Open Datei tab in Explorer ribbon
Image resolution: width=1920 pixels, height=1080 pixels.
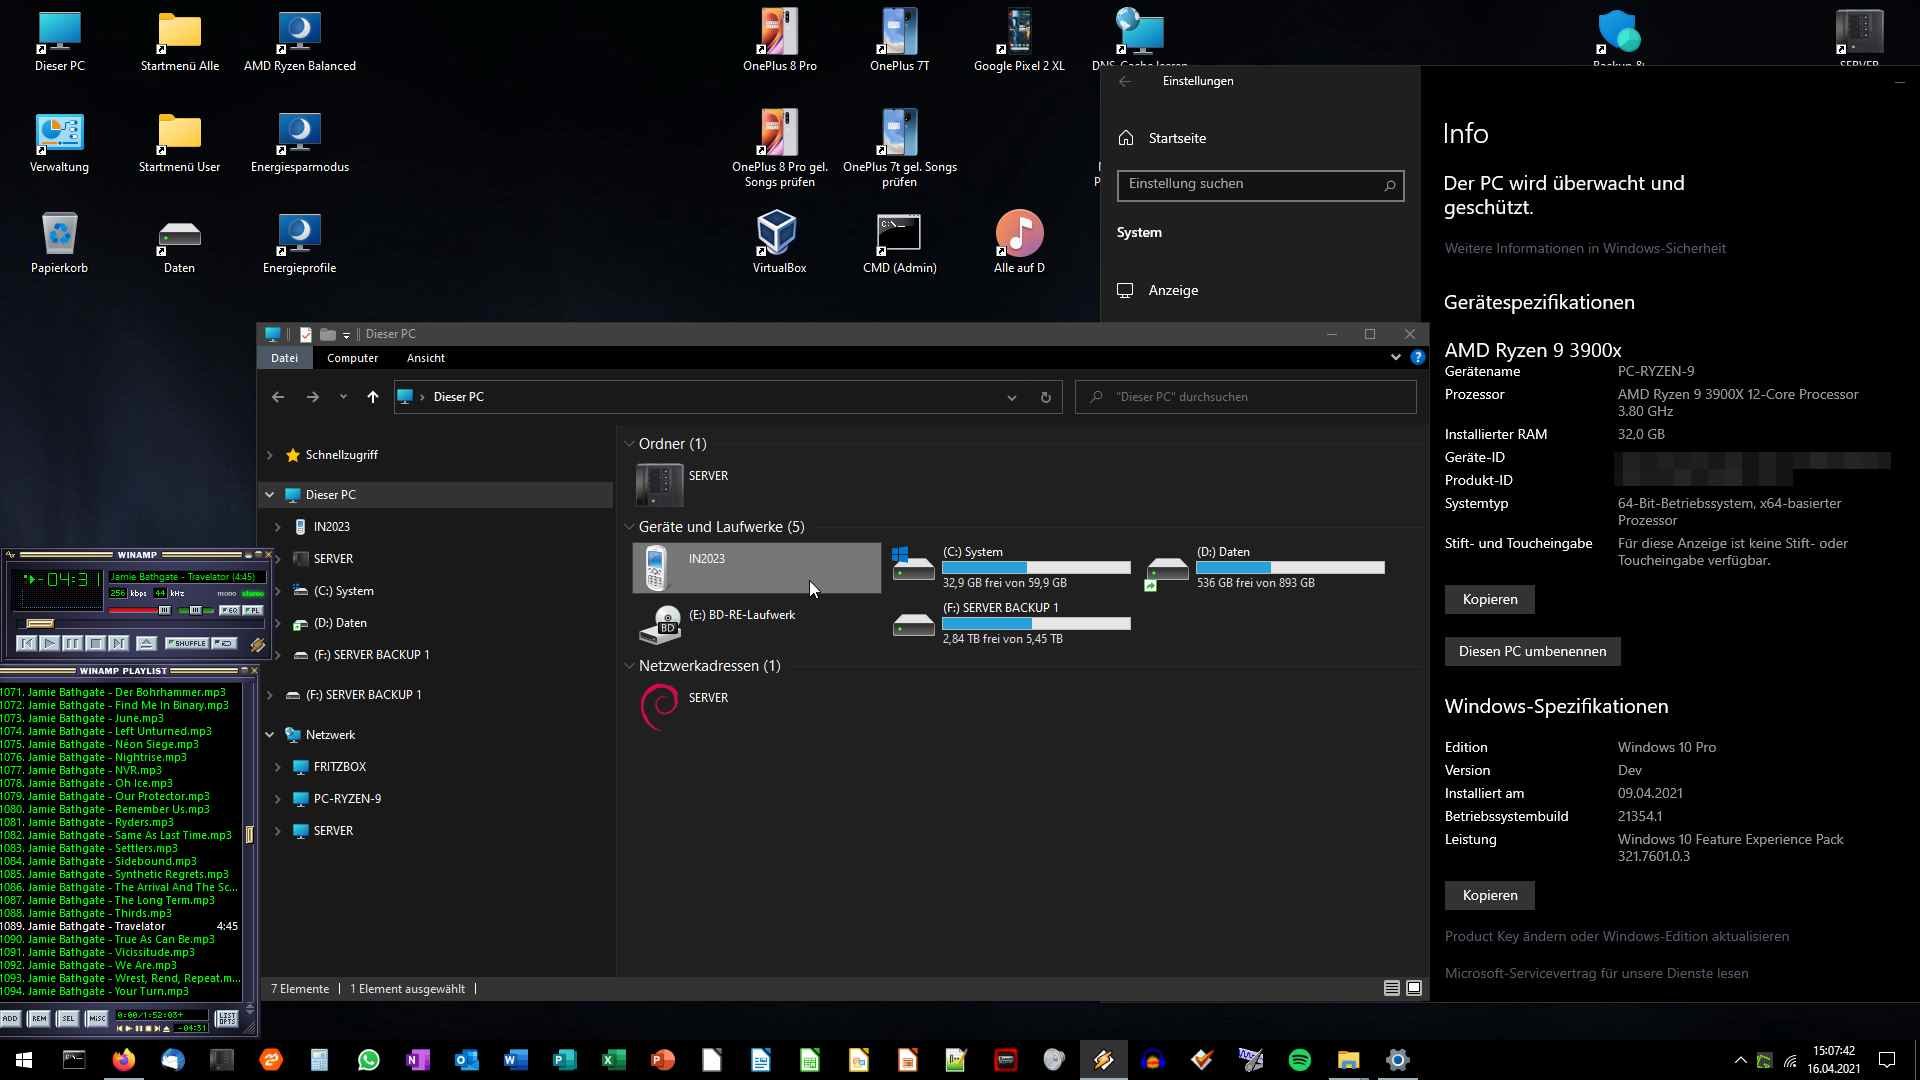pos(284,358)
